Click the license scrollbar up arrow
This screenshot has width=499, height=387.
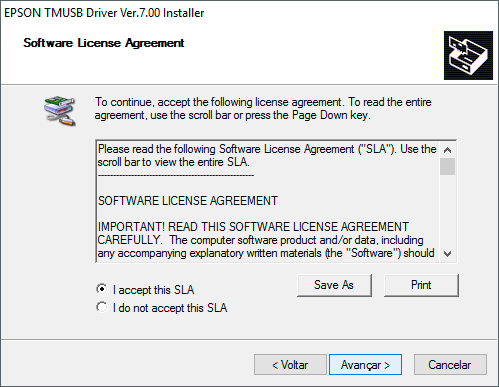point(448,150)
